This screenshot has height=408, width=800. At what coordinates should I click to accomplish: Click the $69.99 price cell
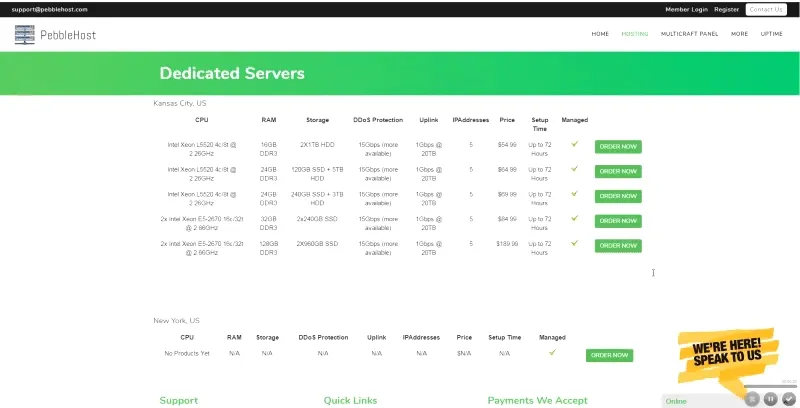pyautogui.click(x=507, y=194)
